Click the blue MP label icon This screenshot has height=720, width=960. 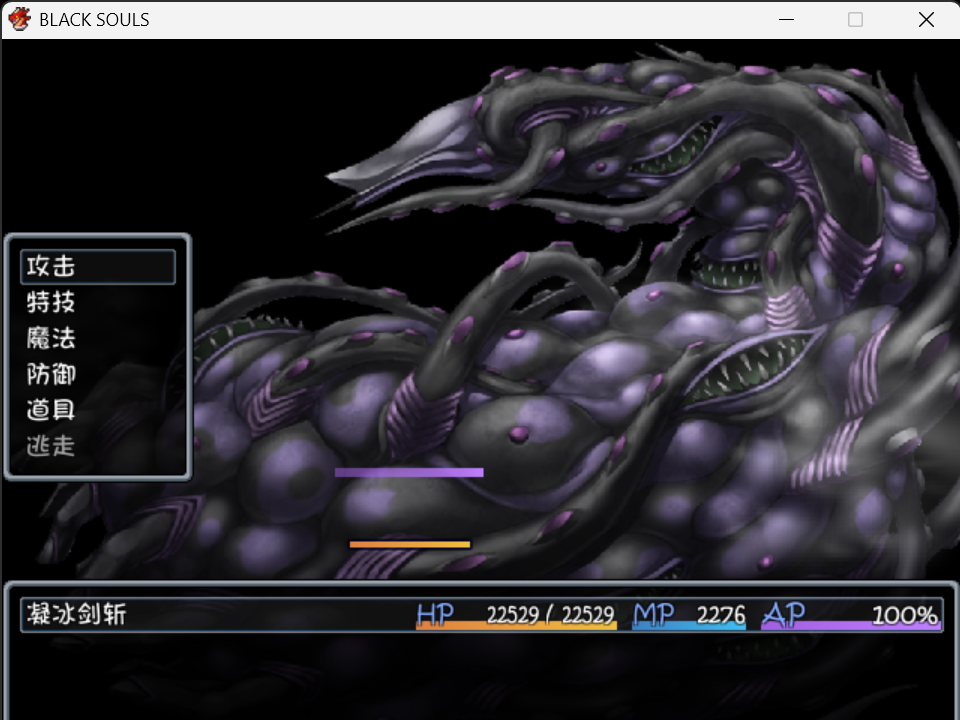(x=653, y=614)
